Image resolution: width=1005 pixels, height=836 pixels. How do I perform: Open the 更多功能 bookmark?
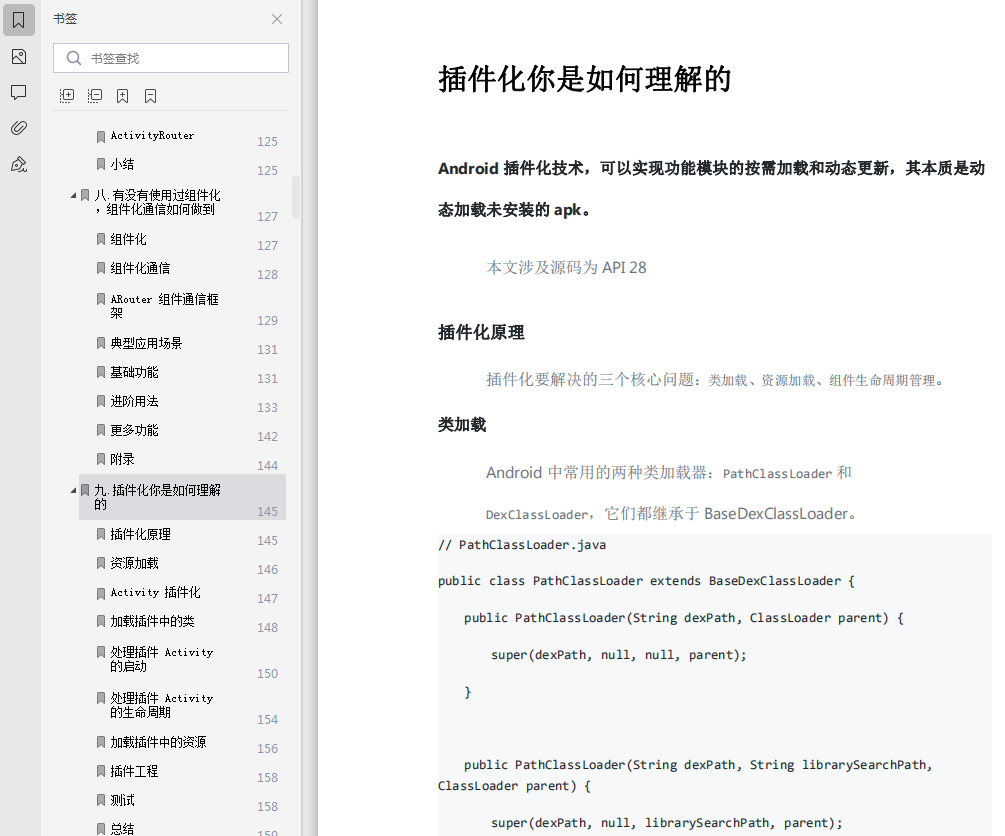(x=134, y=430)
